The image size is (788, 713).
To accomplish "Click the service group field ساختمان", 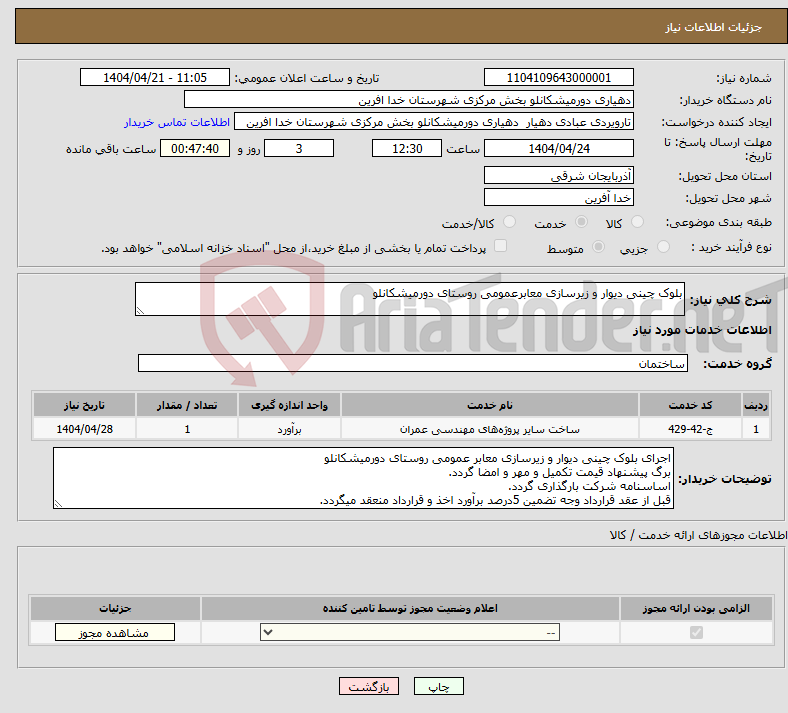I will coord(413,363).
